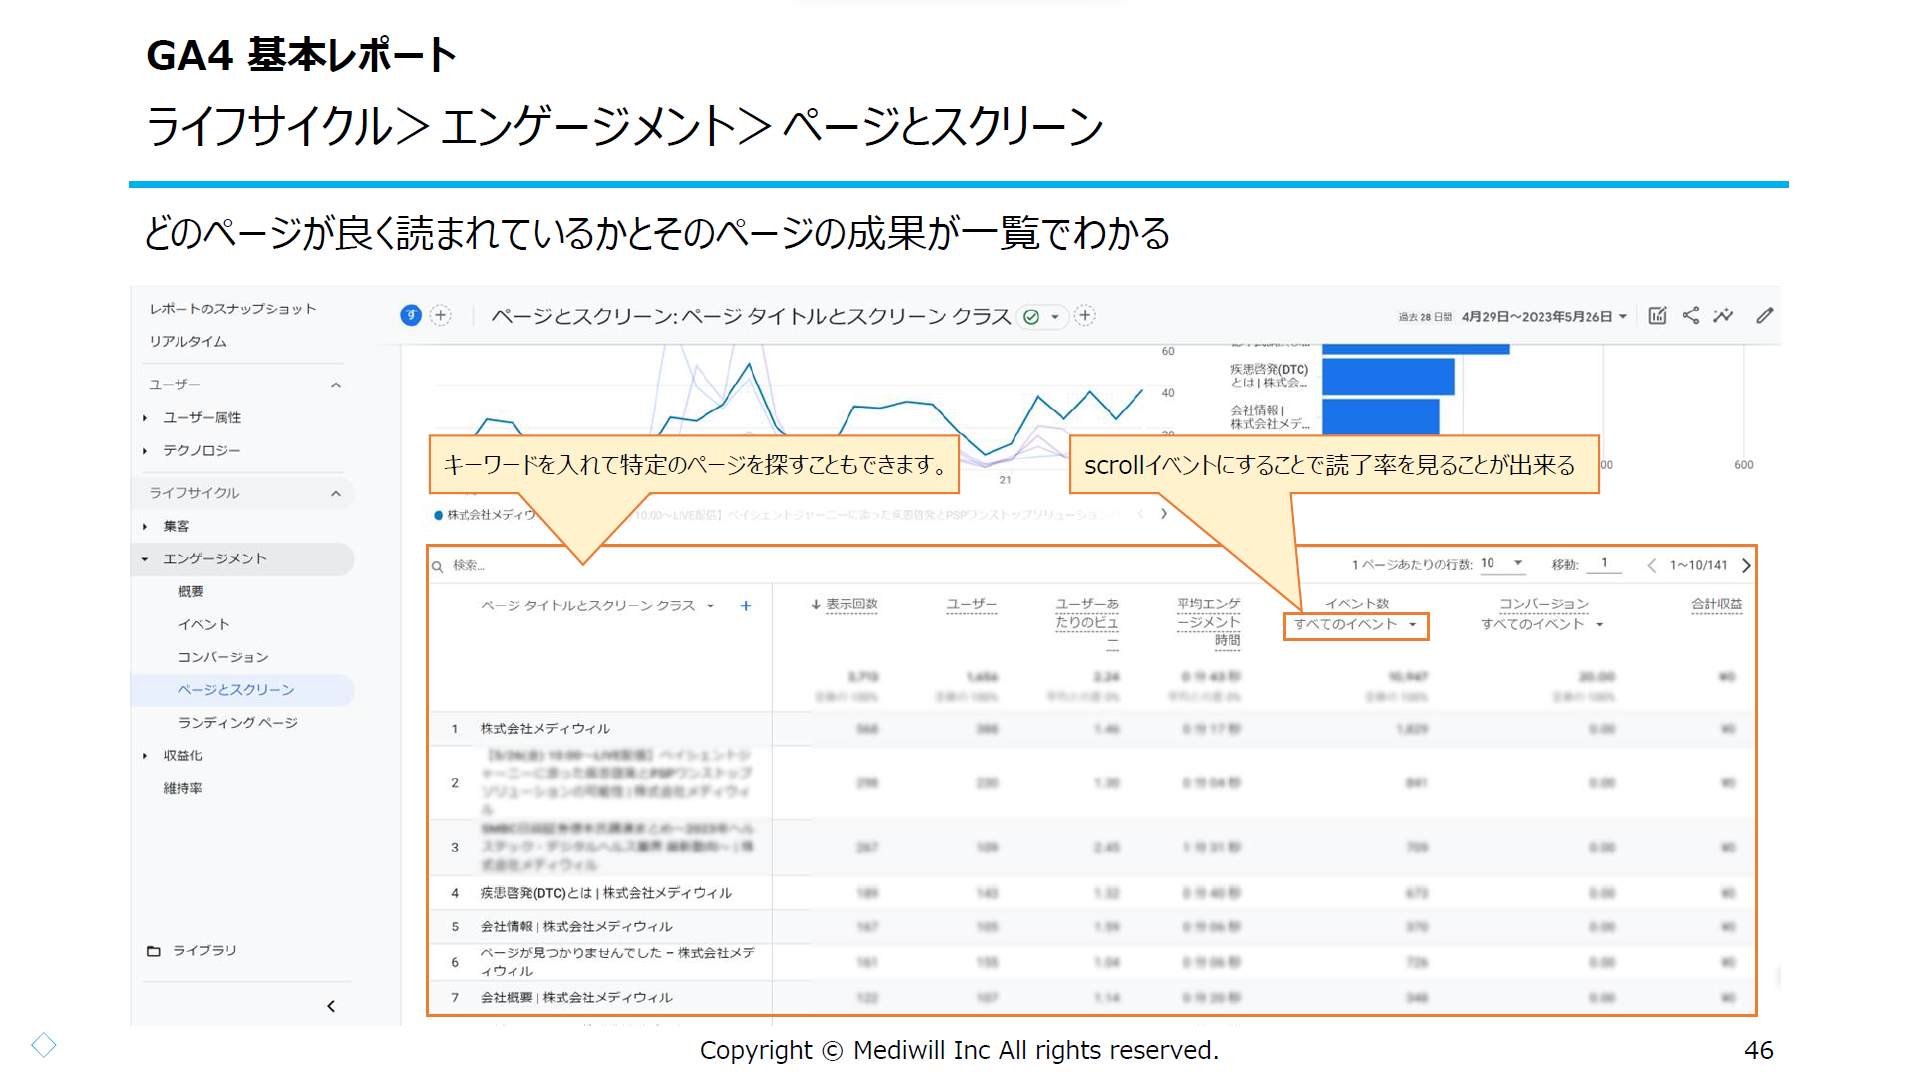Open レポートのスナップショット in sidebar
Viewport: 1920px width, 1080px height.
pyautogui.click(x=233, y=309)
